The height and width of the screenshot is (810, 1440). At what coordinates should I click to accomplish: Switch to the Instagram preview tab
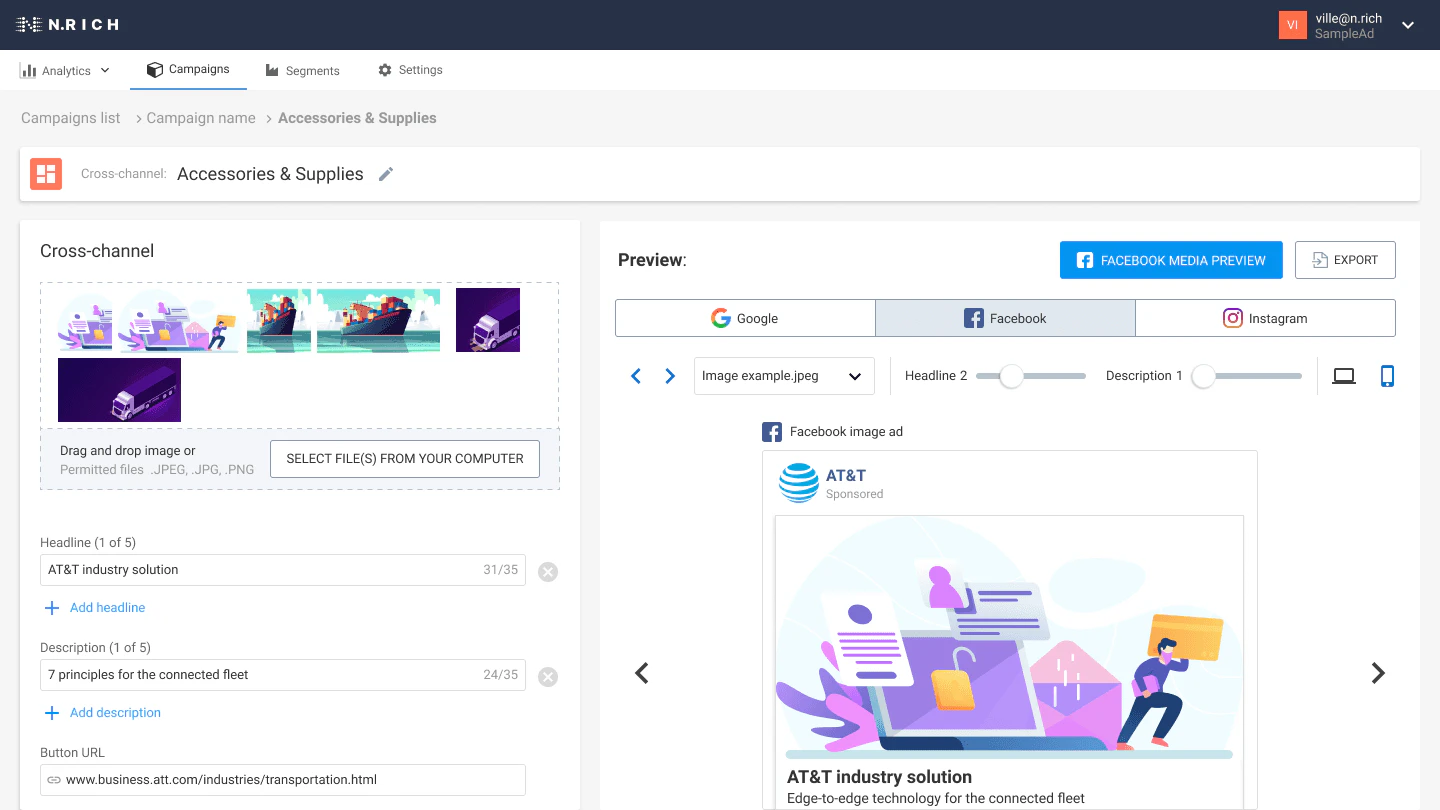point(1265,318)
